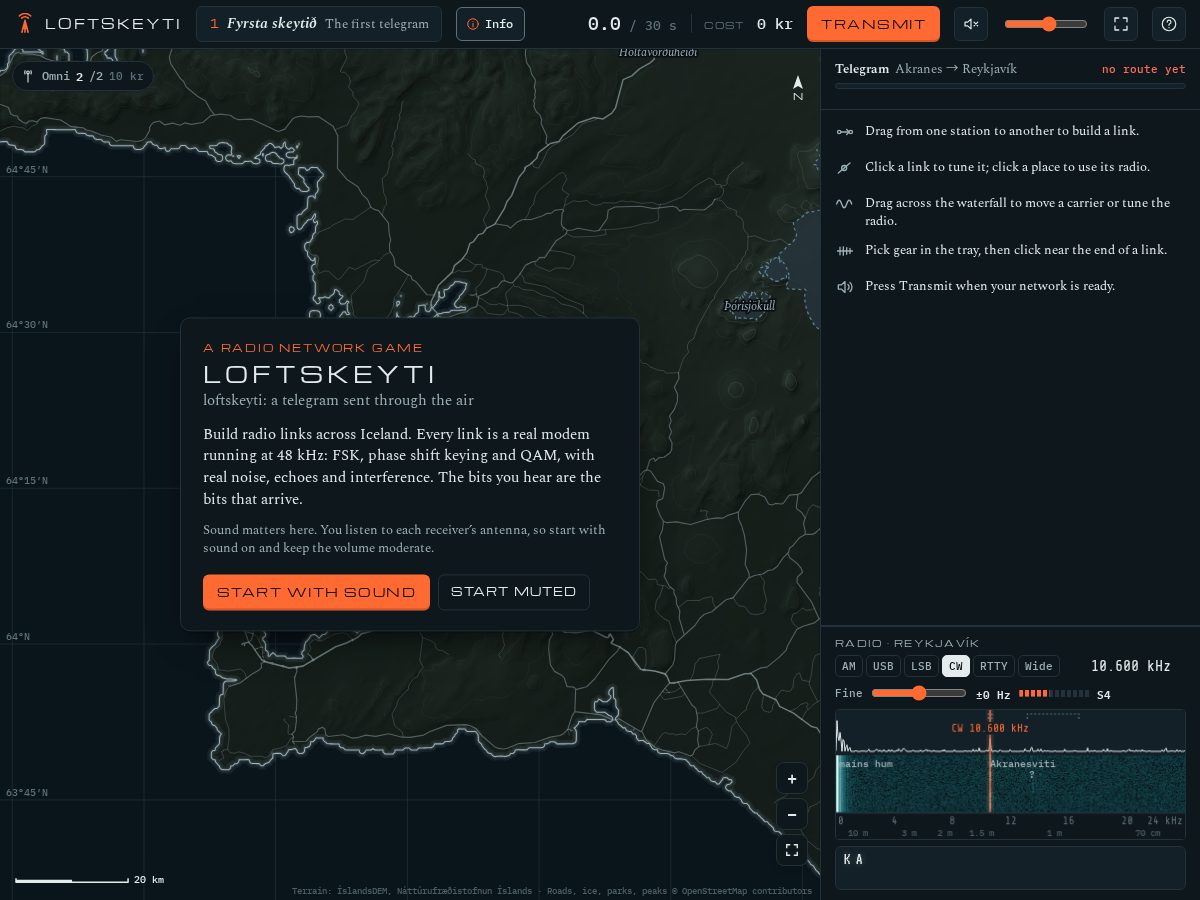Enter fullscreen mode from the top bar
The height and width of the screenshot is (900, 1200).
pos(1121,24)
